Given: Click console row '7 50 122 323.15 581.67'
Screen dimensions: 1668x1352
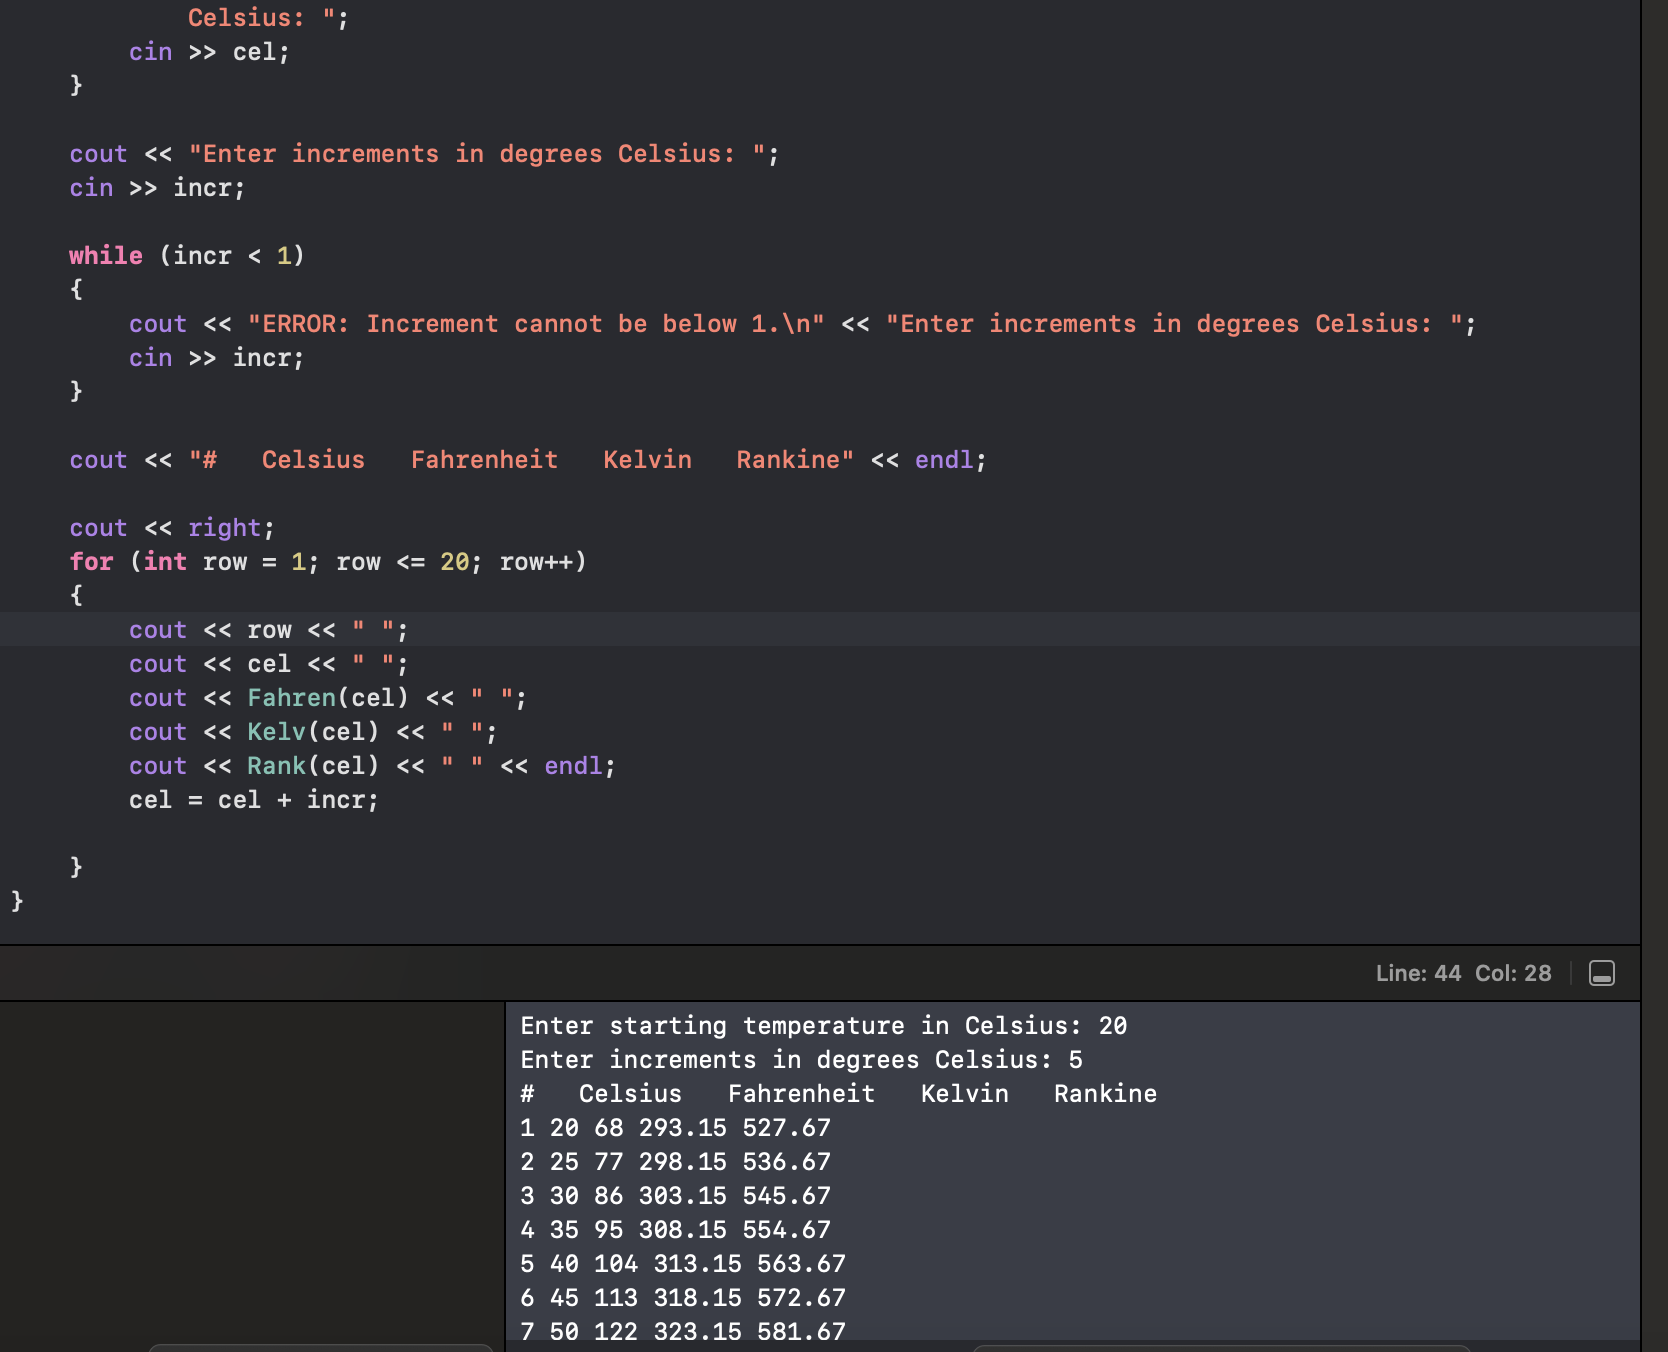Looking at the screenshot, I should pos(683,1332).
